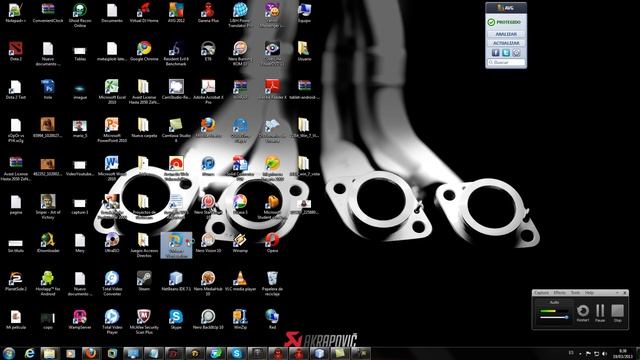Image resolution: width=640 pixels, height=360 pixels.
Task: Stop the screen recording
Action: pos(618,313)
